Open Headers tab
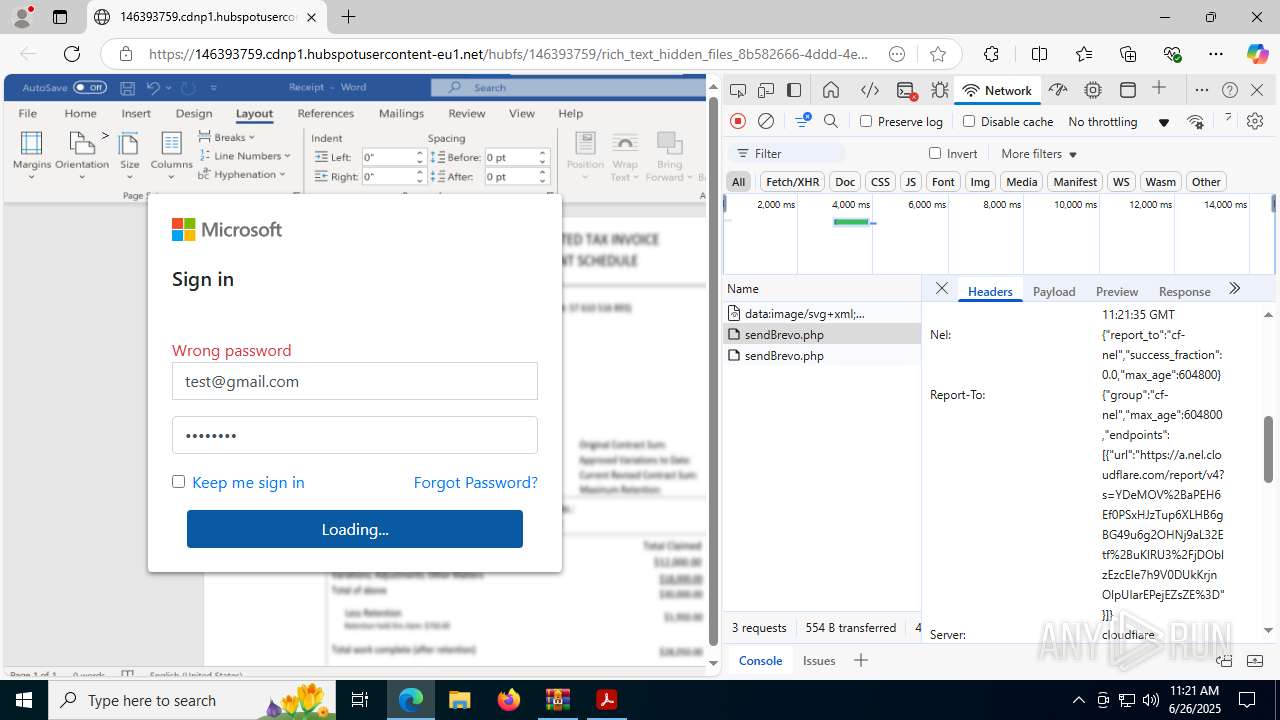 tap(990, 291)
